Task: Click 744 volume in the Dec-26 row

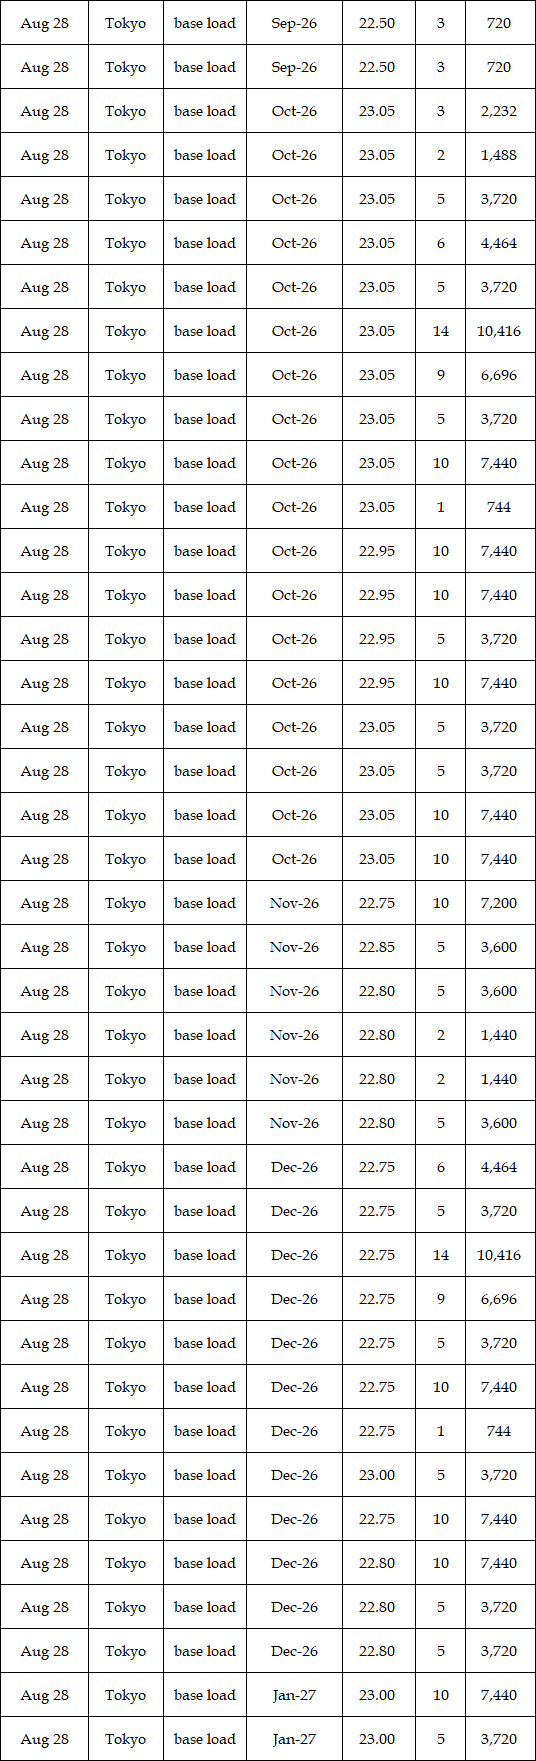Action: click(499, 1431)
